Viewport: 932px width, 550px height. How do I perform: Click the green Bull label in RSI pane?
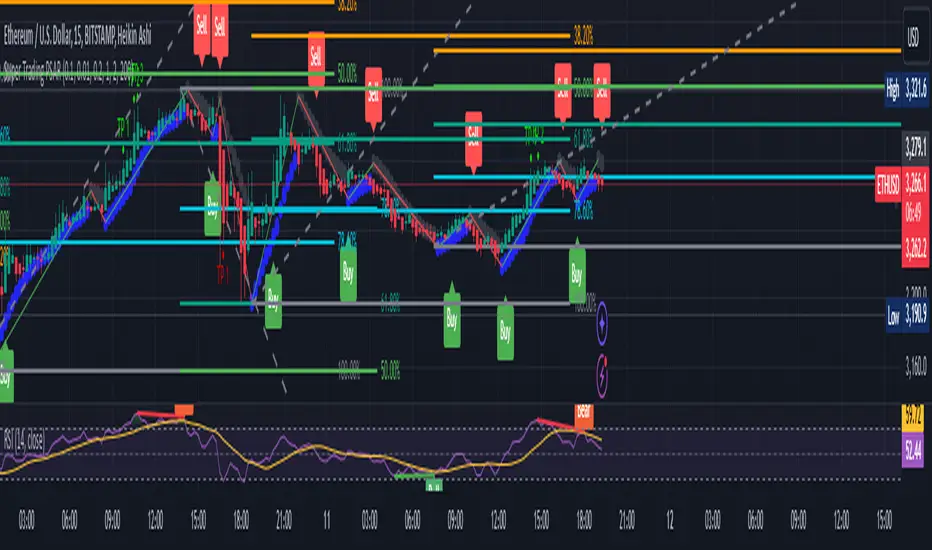(434, 485)
